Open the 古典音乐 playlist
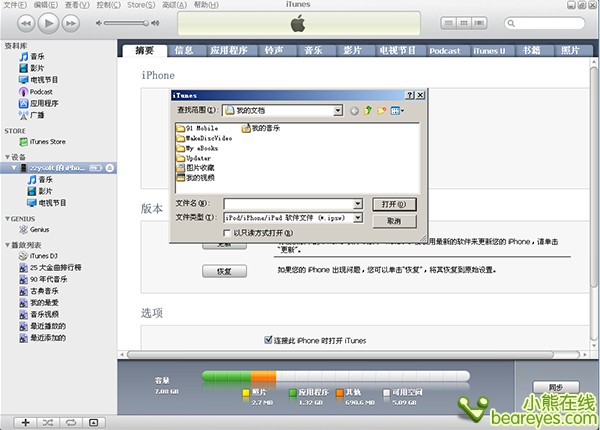600x430 pixels. point(44,292)
